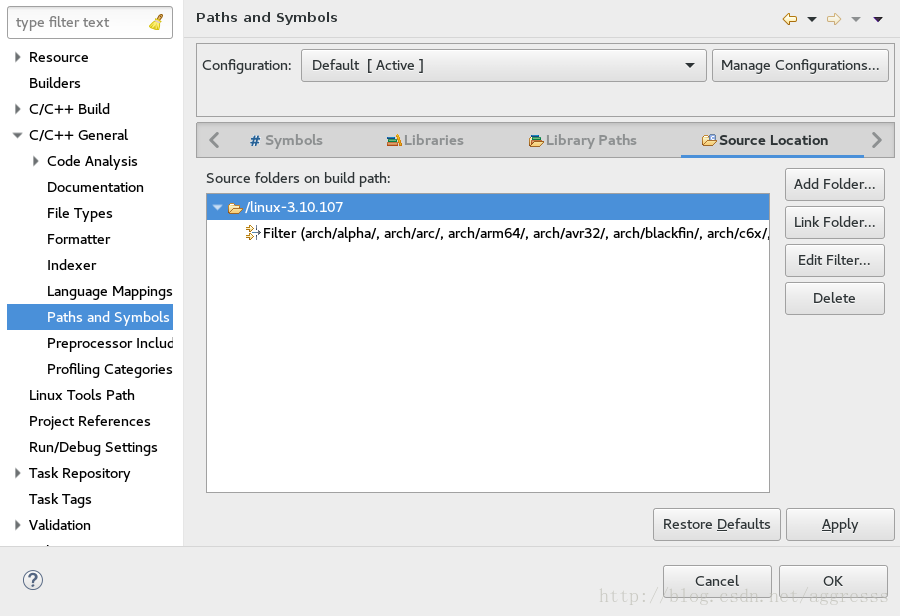This screenshot has width=900, height=616.
Task: Click the Manage Configurations button
Action: (x=800, y=65)
